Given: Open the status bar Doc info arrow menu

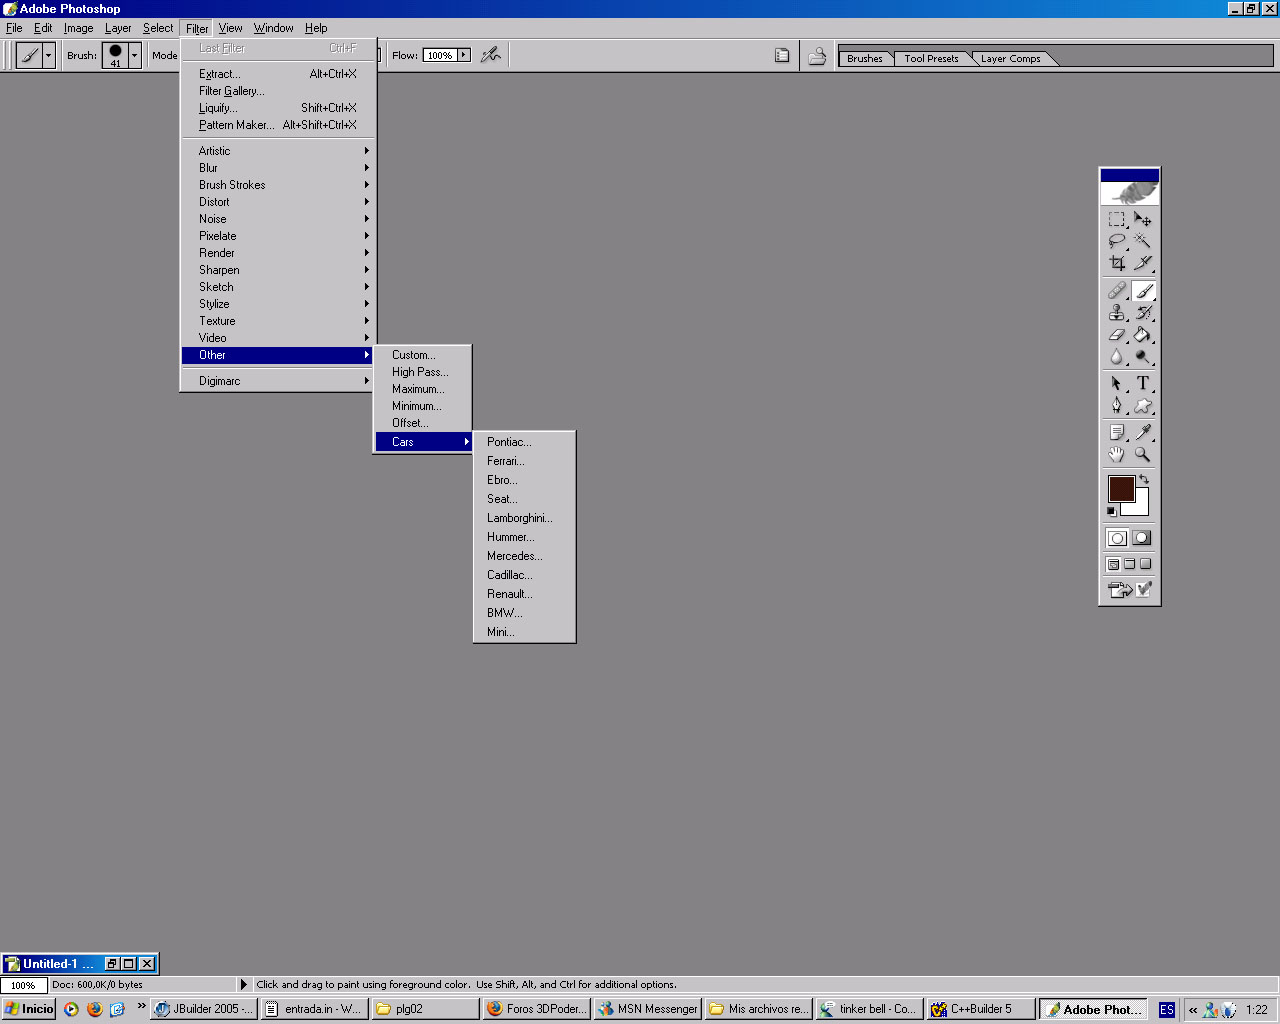Looking at the screenshot, I should (x=243, y=985).
